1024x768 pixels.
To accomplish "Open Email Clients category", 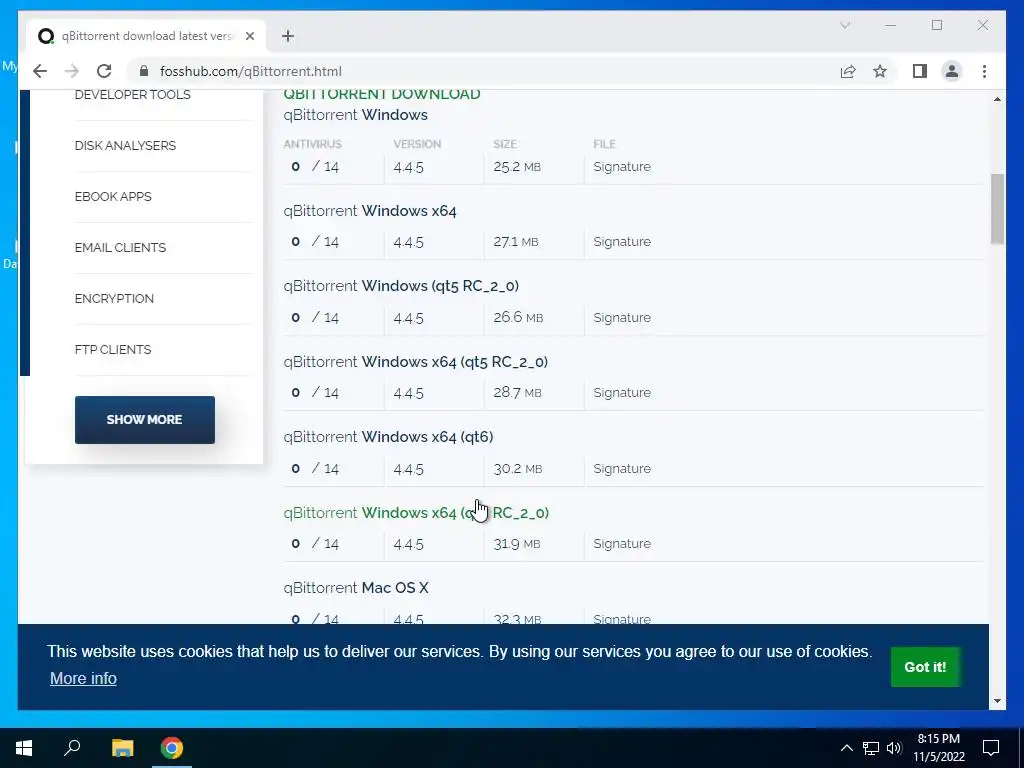I will coord(120,248).
